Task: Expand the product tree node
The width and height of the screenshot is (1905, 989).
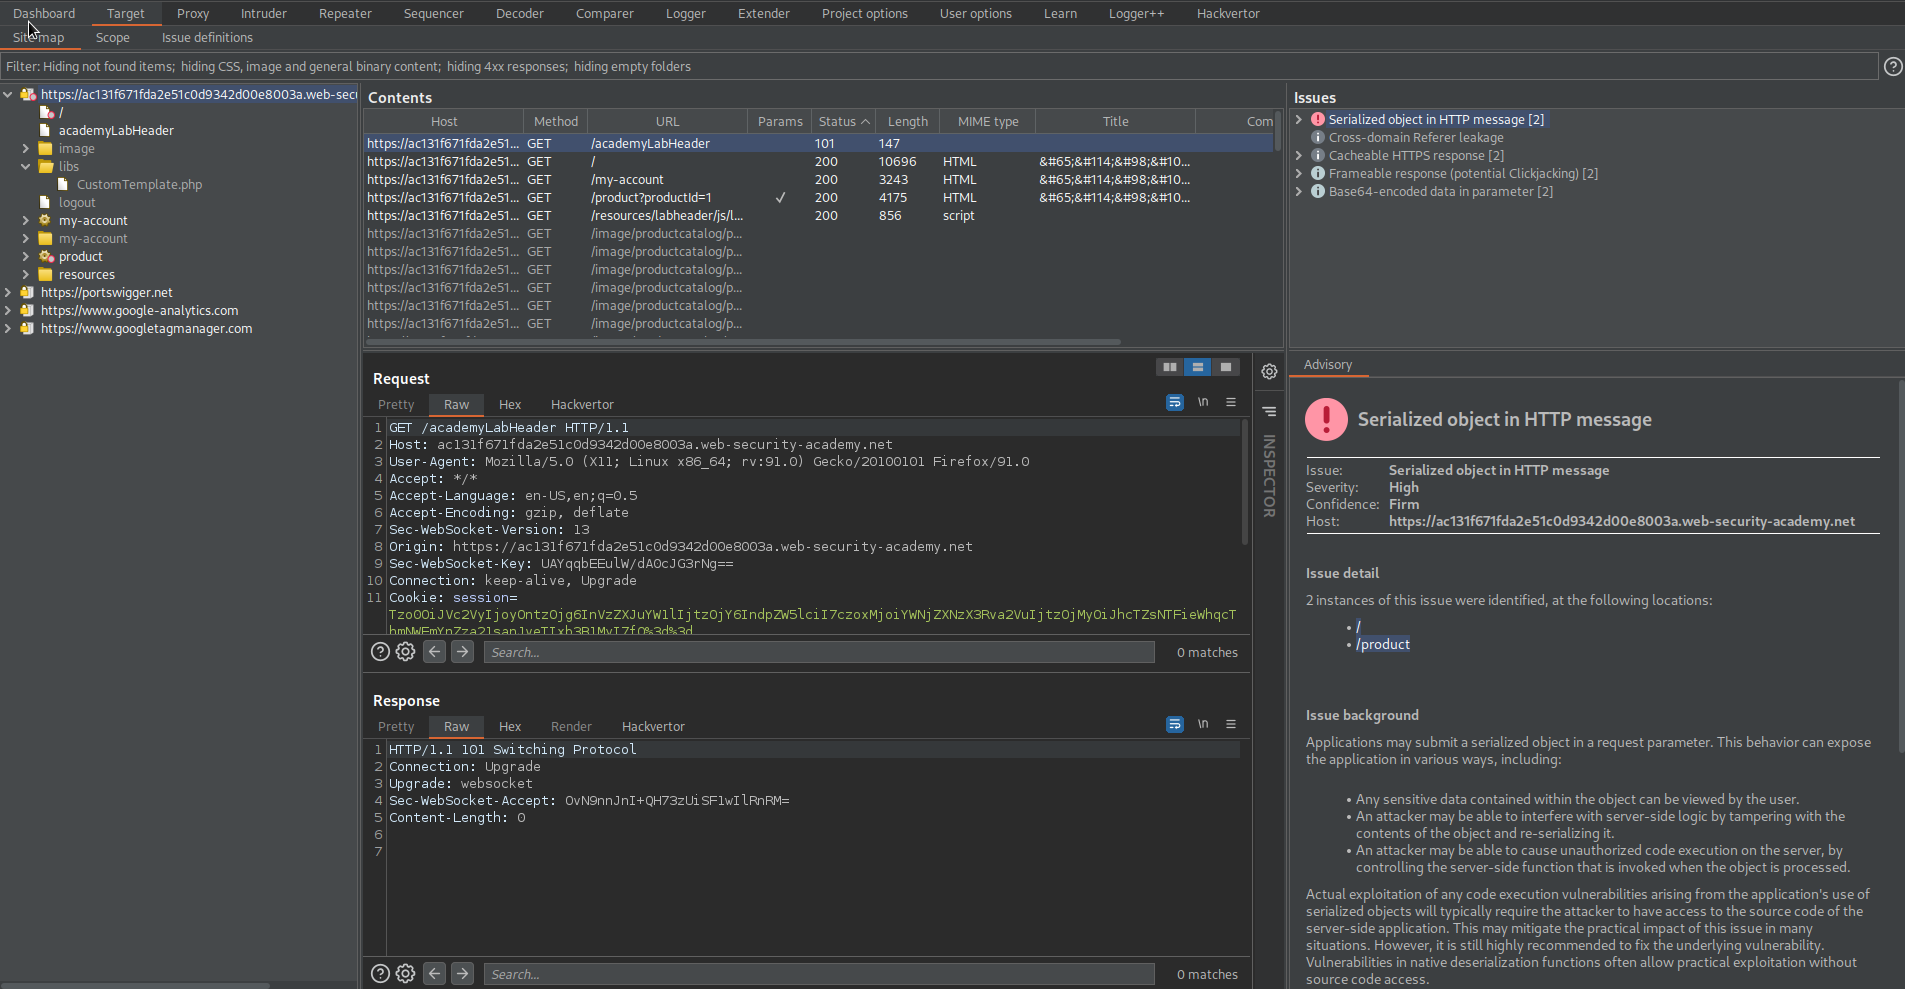Action: coord(26,256)
